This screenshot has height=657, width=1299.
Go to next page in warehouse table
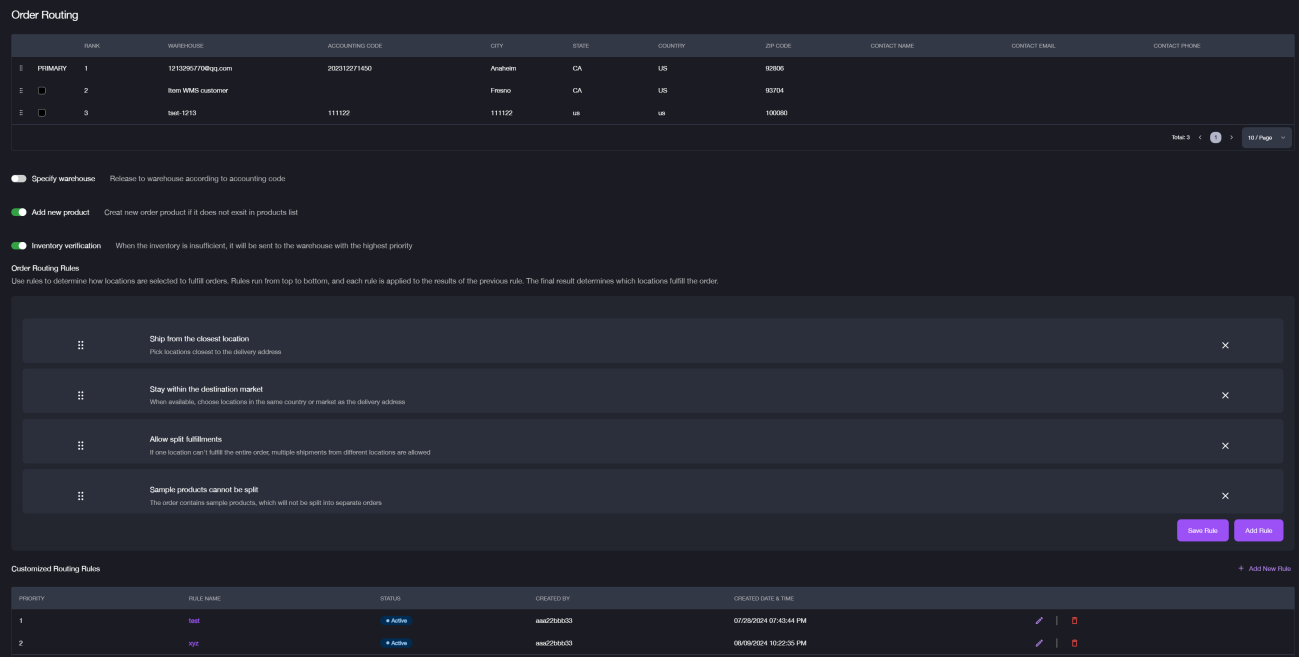[1231, 137]
